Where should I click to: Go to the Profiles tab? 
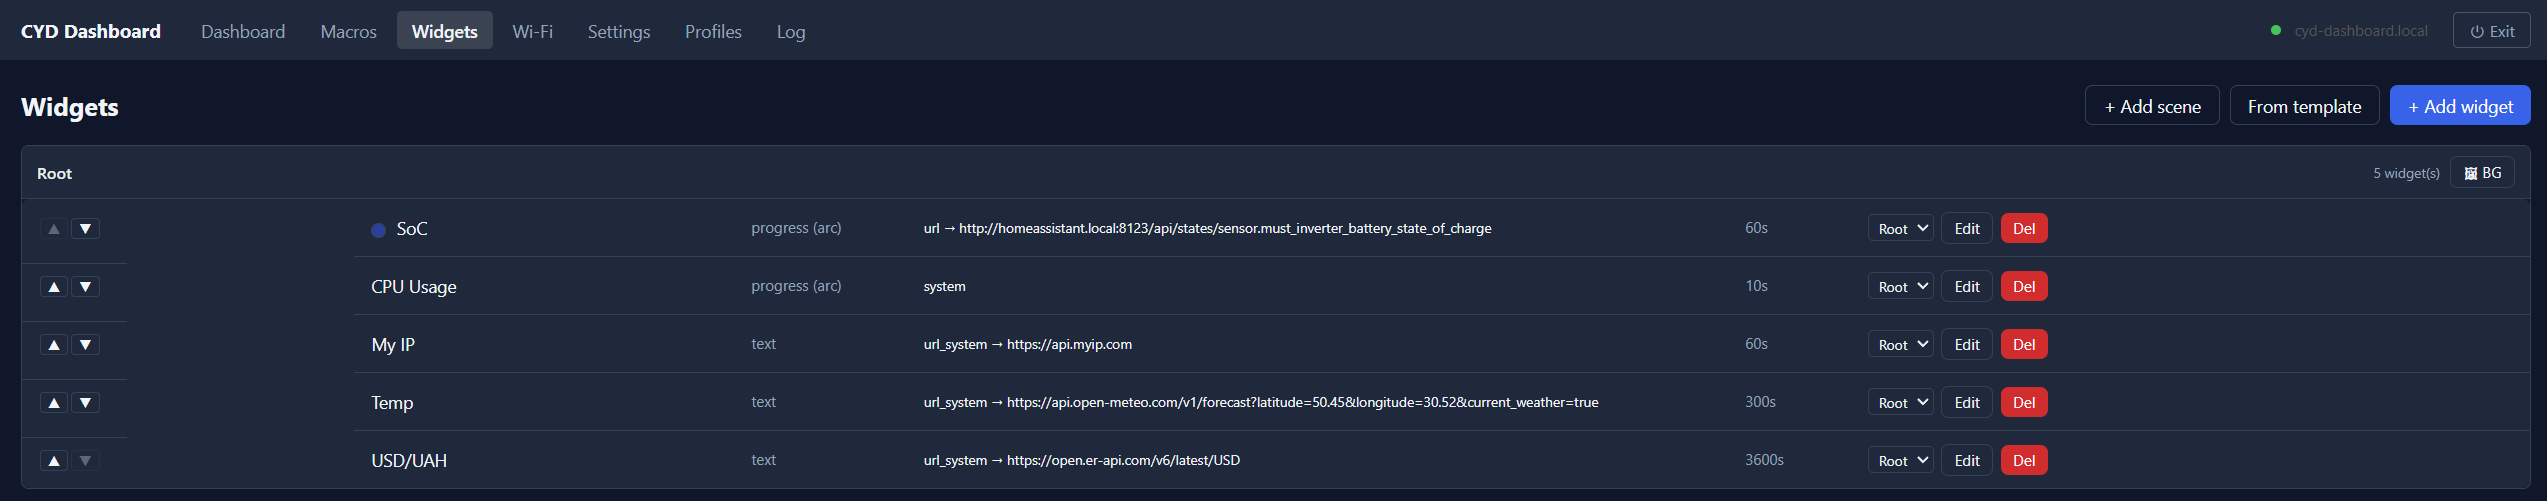[713, 31]
